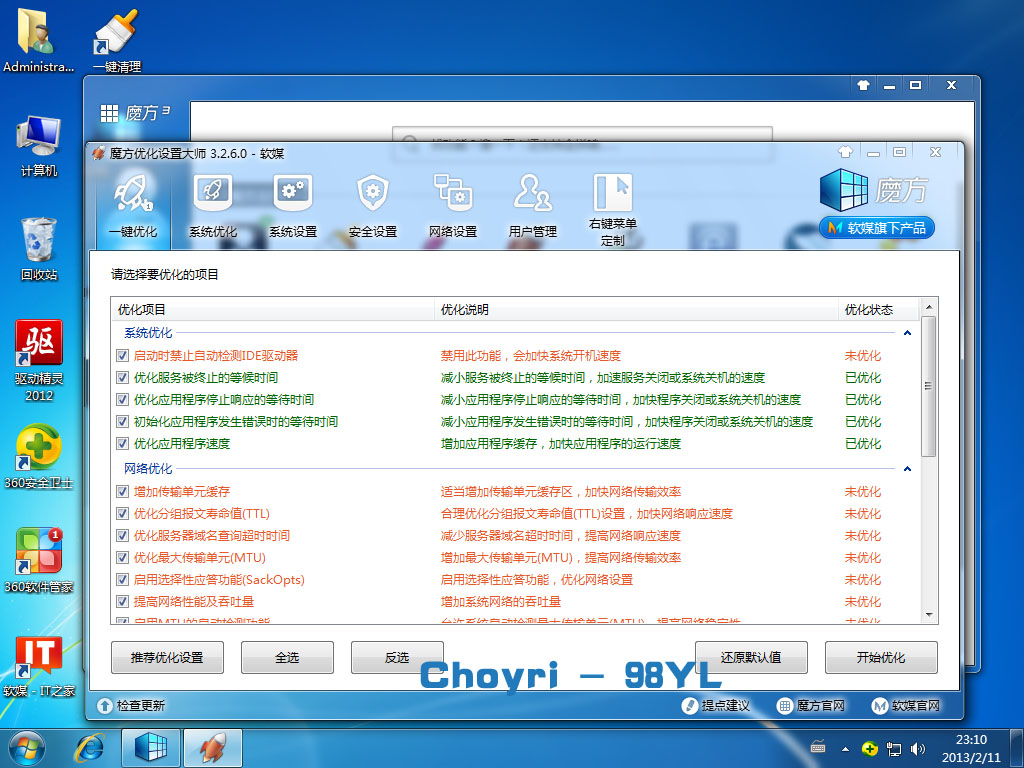
Task: Open the 右键菜单定制 icon
Action: 612,192
